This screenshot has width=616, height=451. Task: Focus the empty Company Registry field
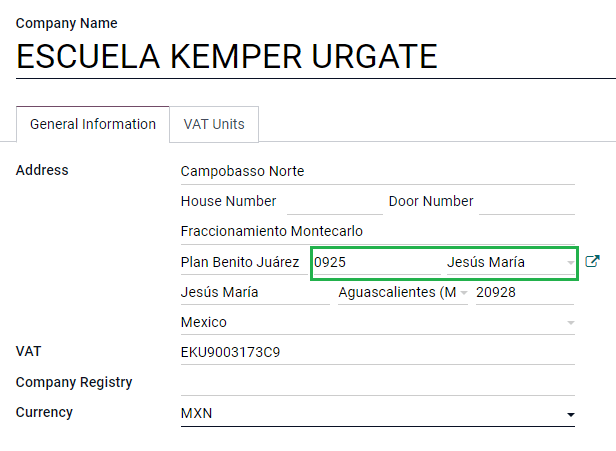point(377,383)
